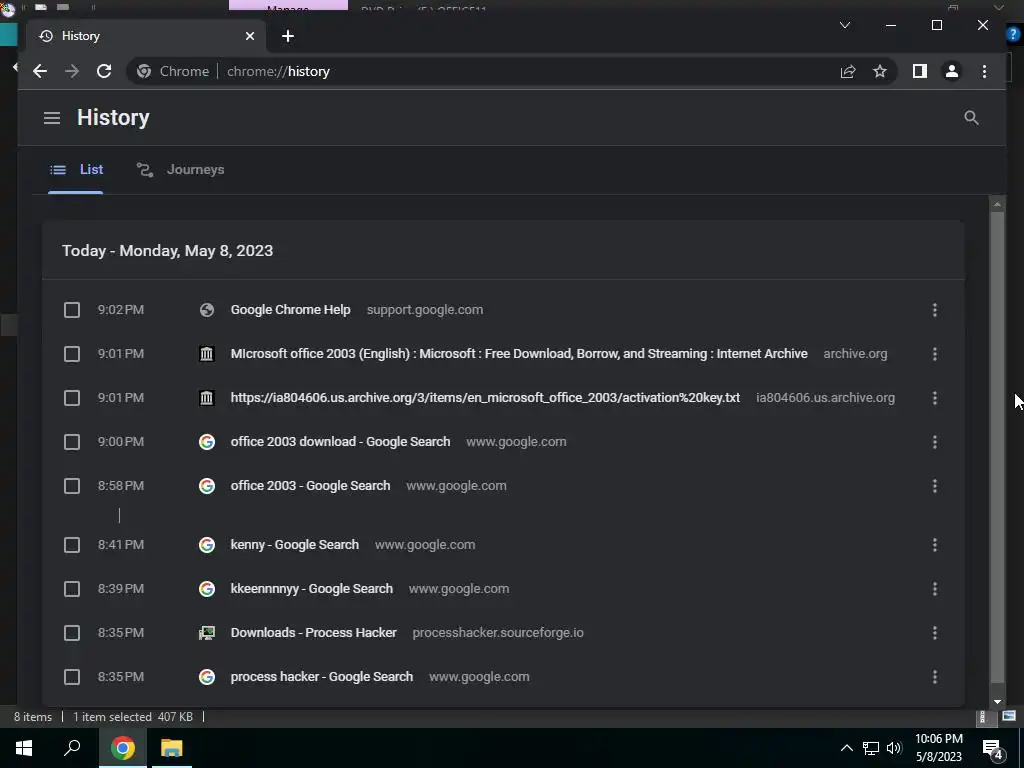Open the Explorer window help icon
Viewport: 1024px width, 768px height.
click(x=1013, y=33)
